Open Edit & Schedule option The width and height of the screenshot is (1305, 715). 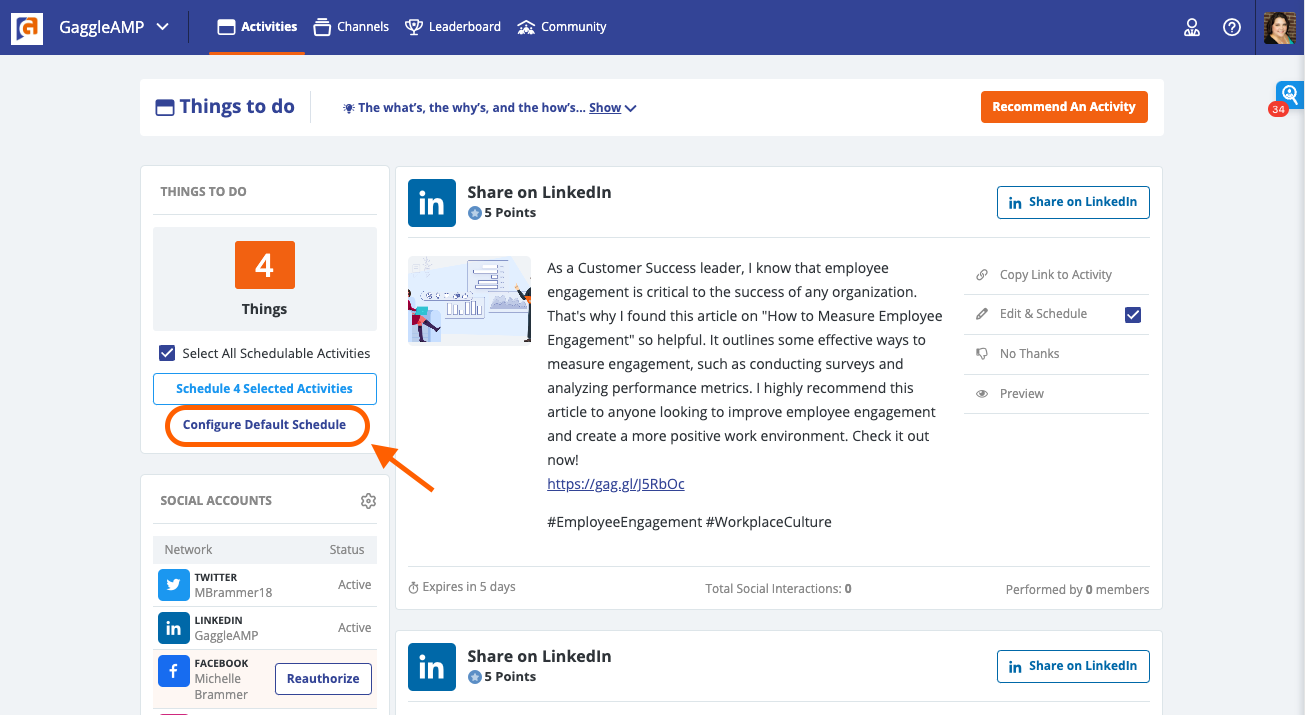point(1043,314)
